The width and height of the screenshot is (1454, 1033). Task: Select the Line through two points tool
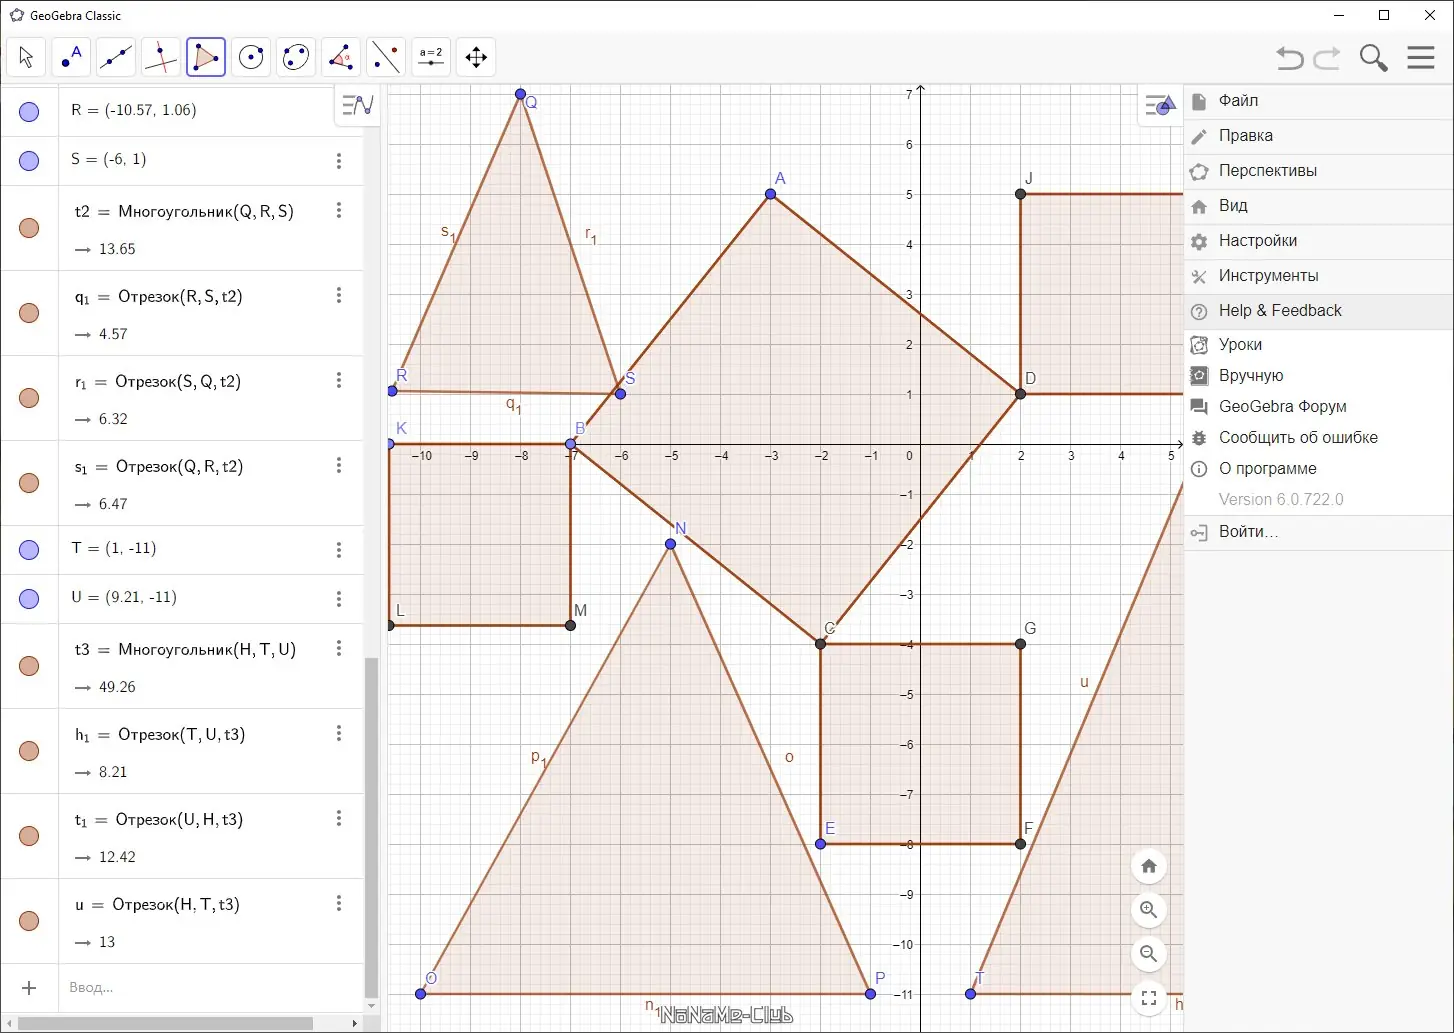[116, 57]
